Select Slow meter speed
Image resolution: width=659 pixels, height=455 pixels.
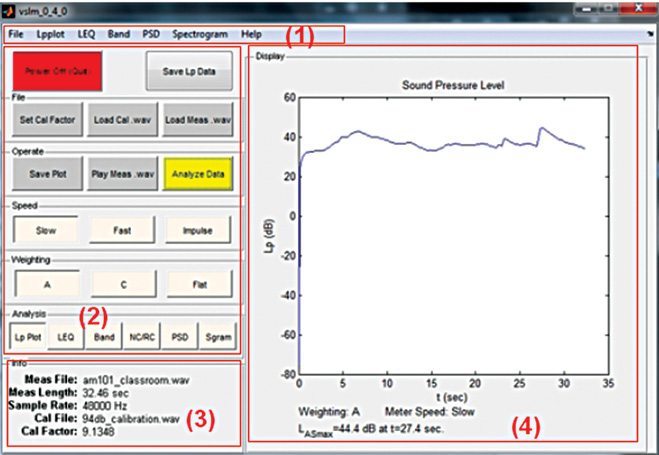pyautogui.click(x=46, y=229)
